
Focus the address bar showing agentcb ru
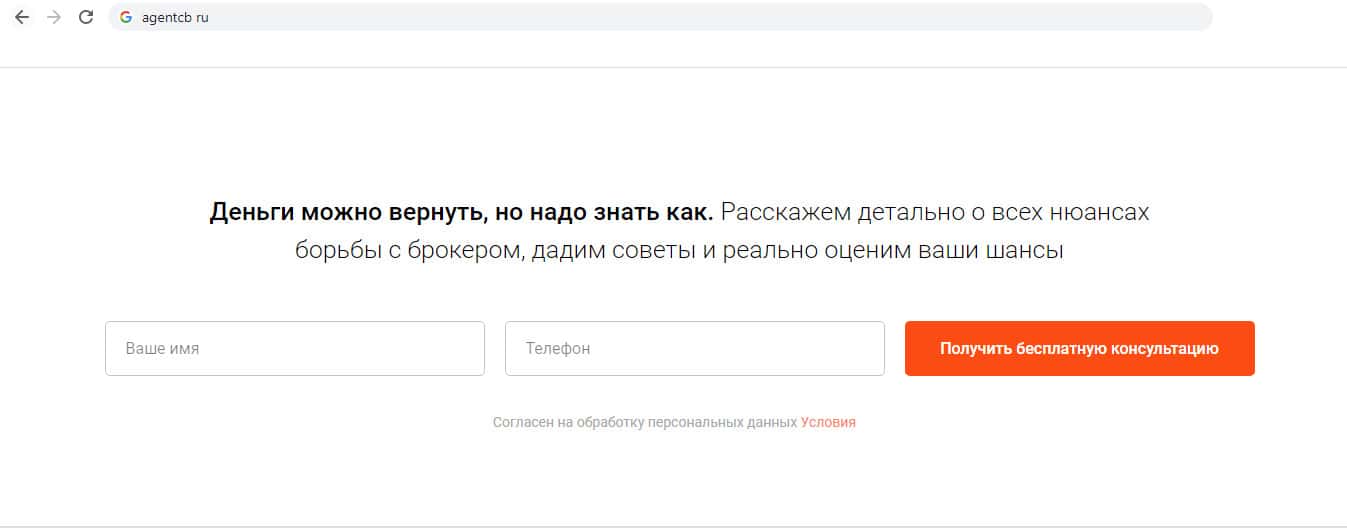pos(600,17)
